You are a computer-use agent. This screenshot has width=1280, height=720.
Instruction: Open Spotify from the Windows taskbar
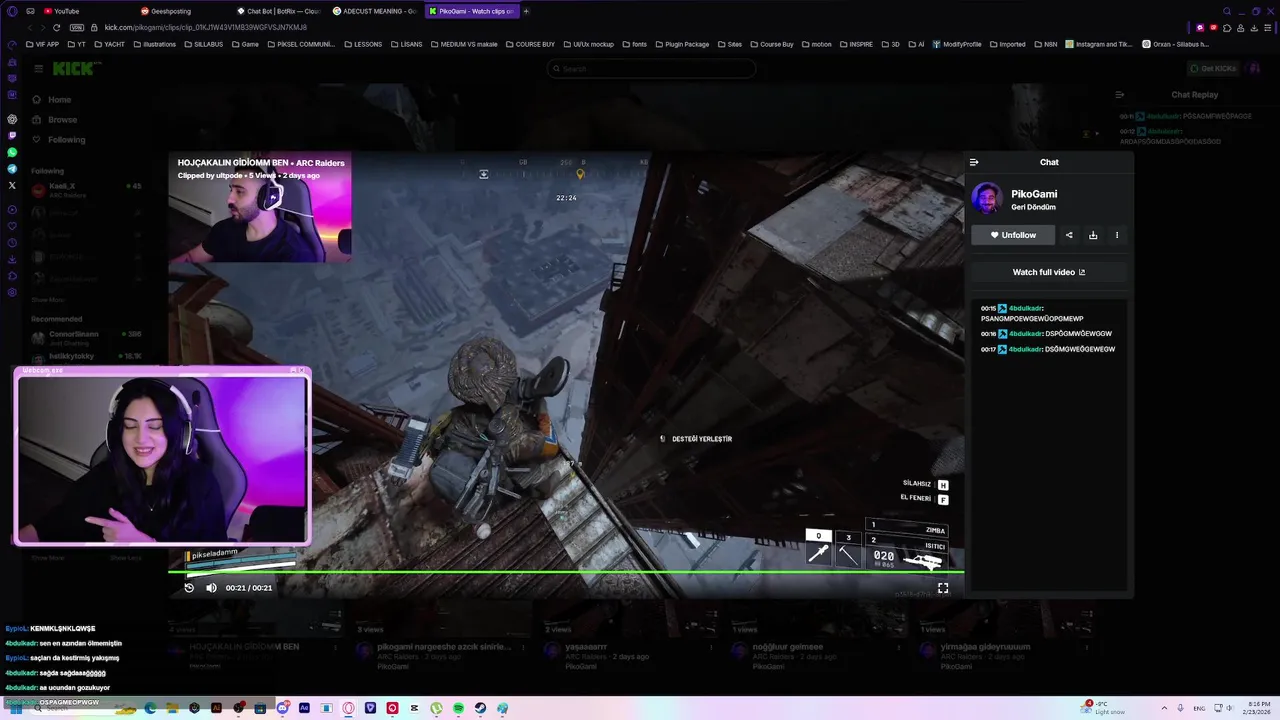(458, 708)
